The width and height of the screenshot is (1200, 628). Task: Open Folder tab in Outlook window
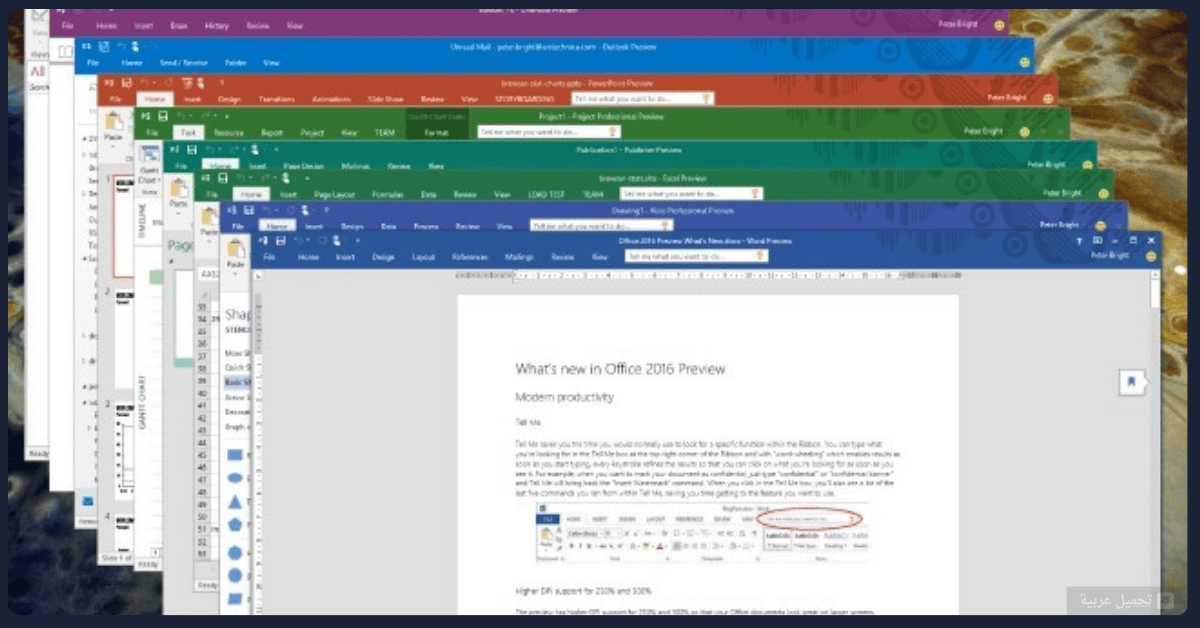pyautogui.click(x=236, y=62)
